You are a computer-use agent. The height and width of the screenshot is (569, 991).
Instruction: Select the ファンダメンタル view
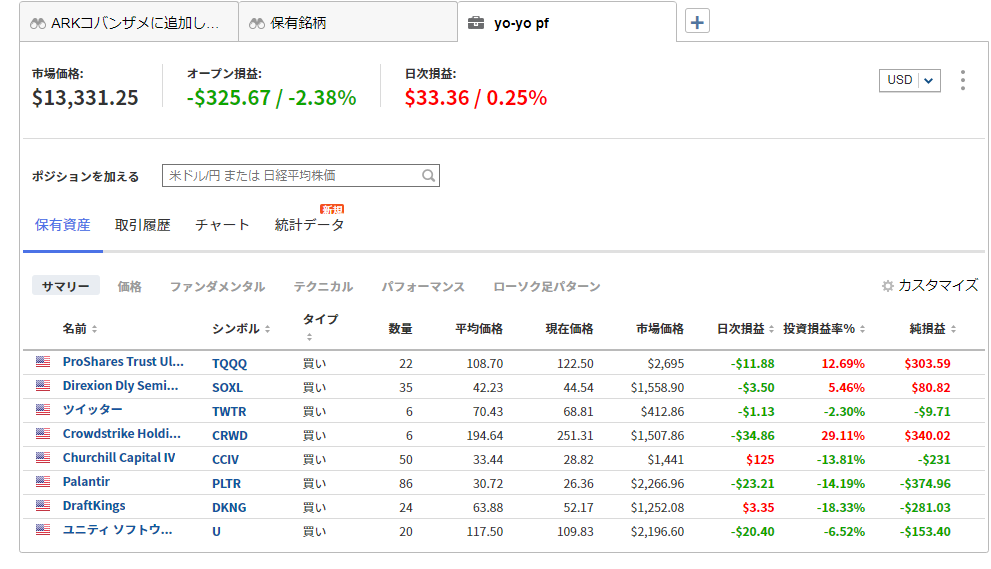click(217, 286)
